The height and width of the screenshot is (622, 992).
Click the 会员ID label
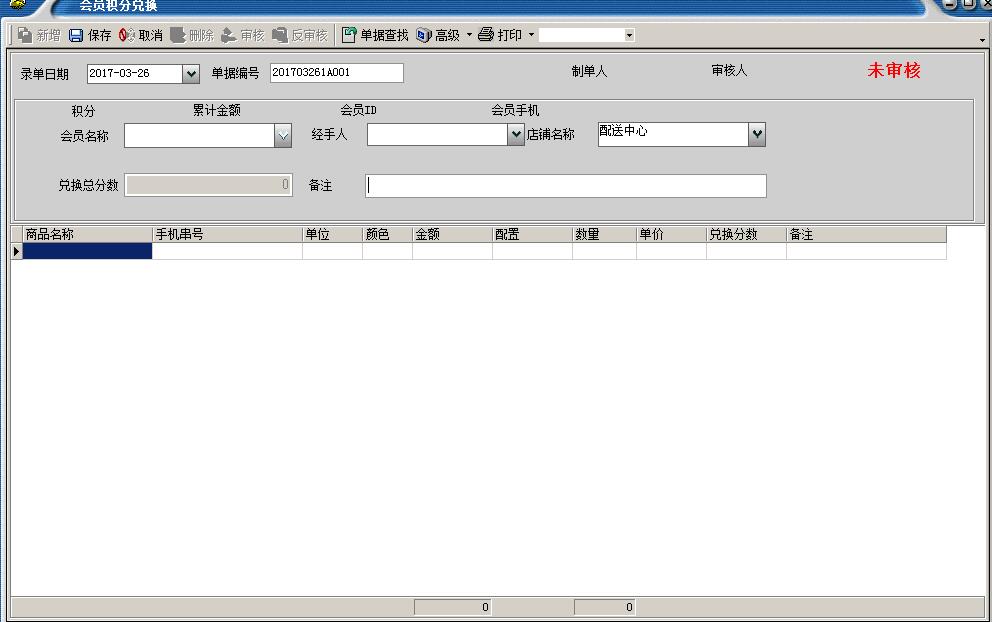(x=358, y=110)
